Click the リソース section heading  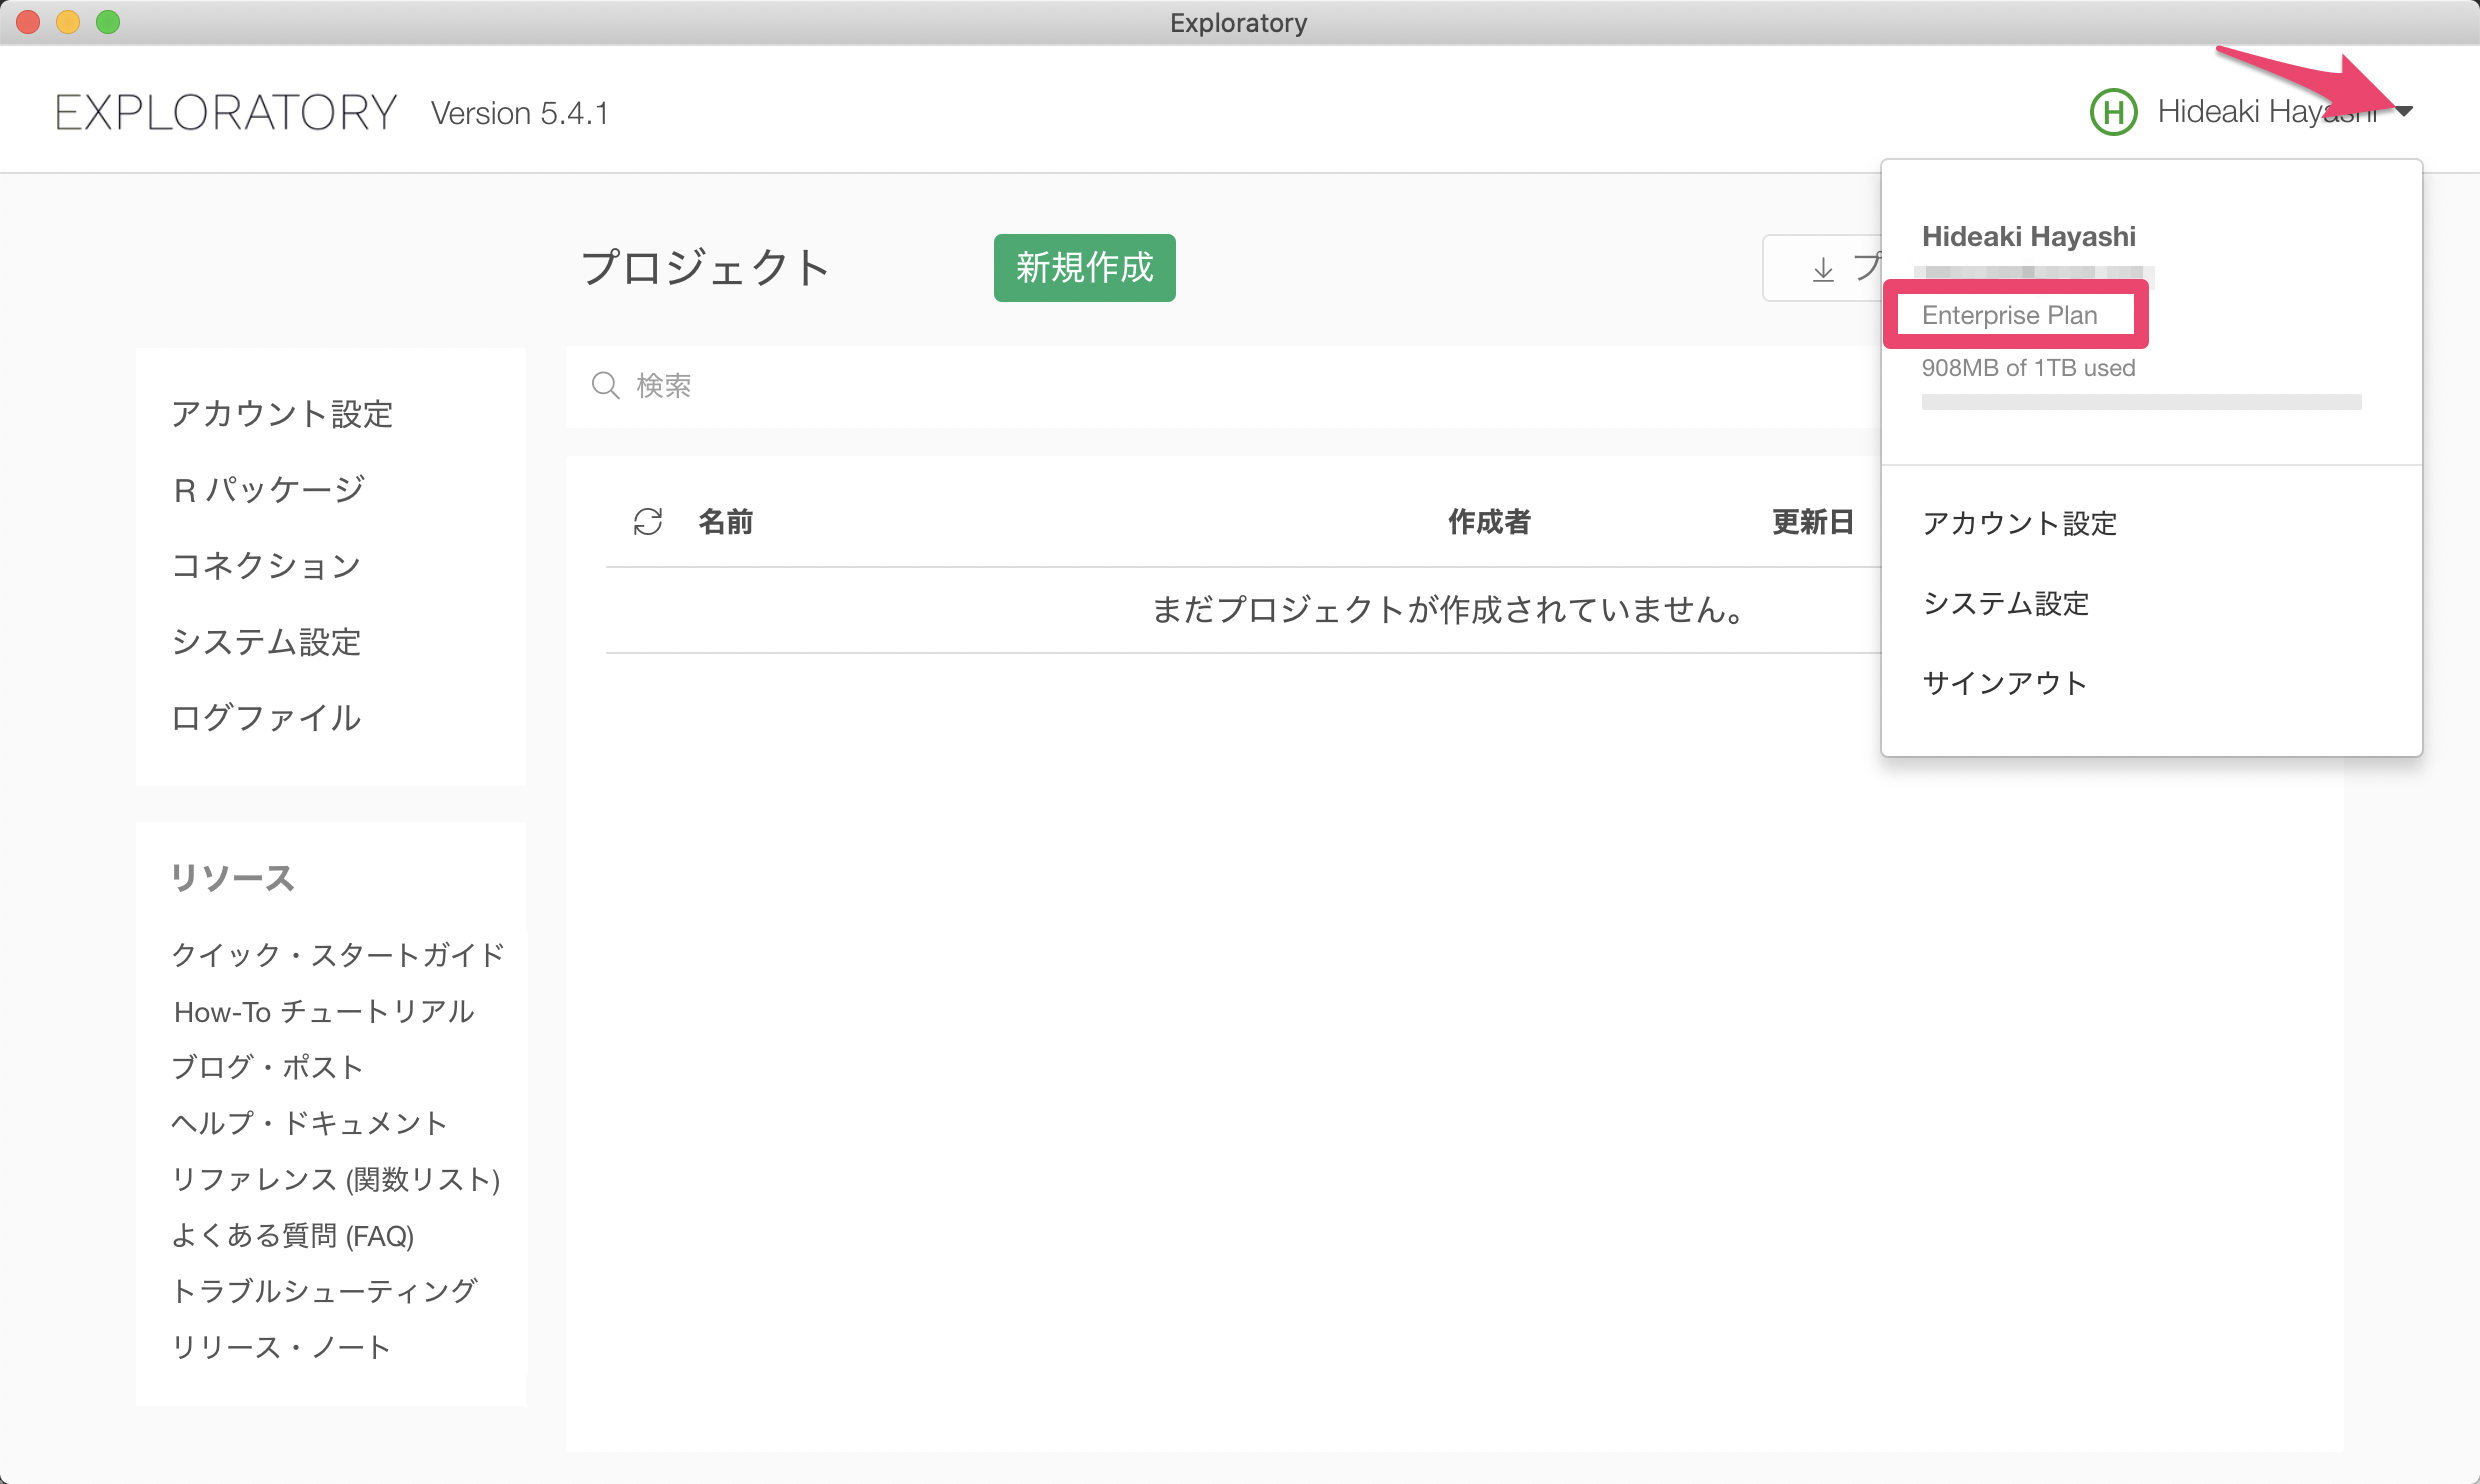(x=232, y=877)
